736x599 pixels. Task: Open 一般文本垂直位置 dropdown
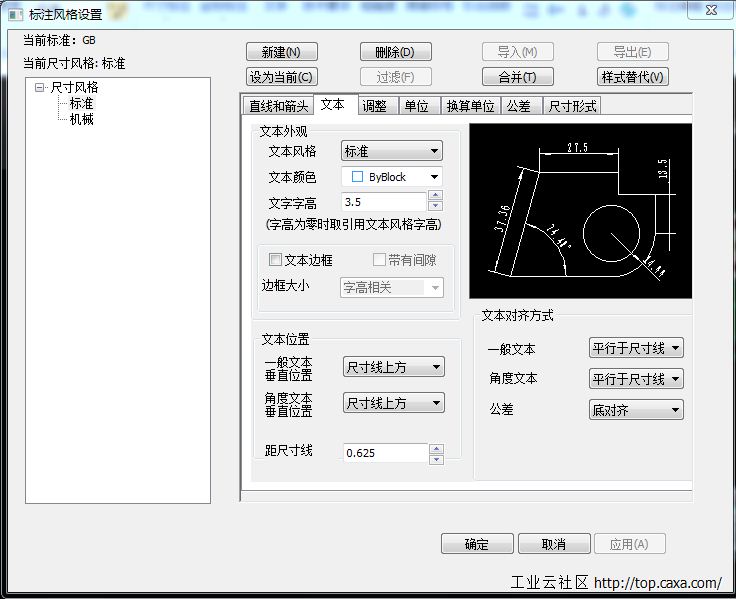coord(393,368)
